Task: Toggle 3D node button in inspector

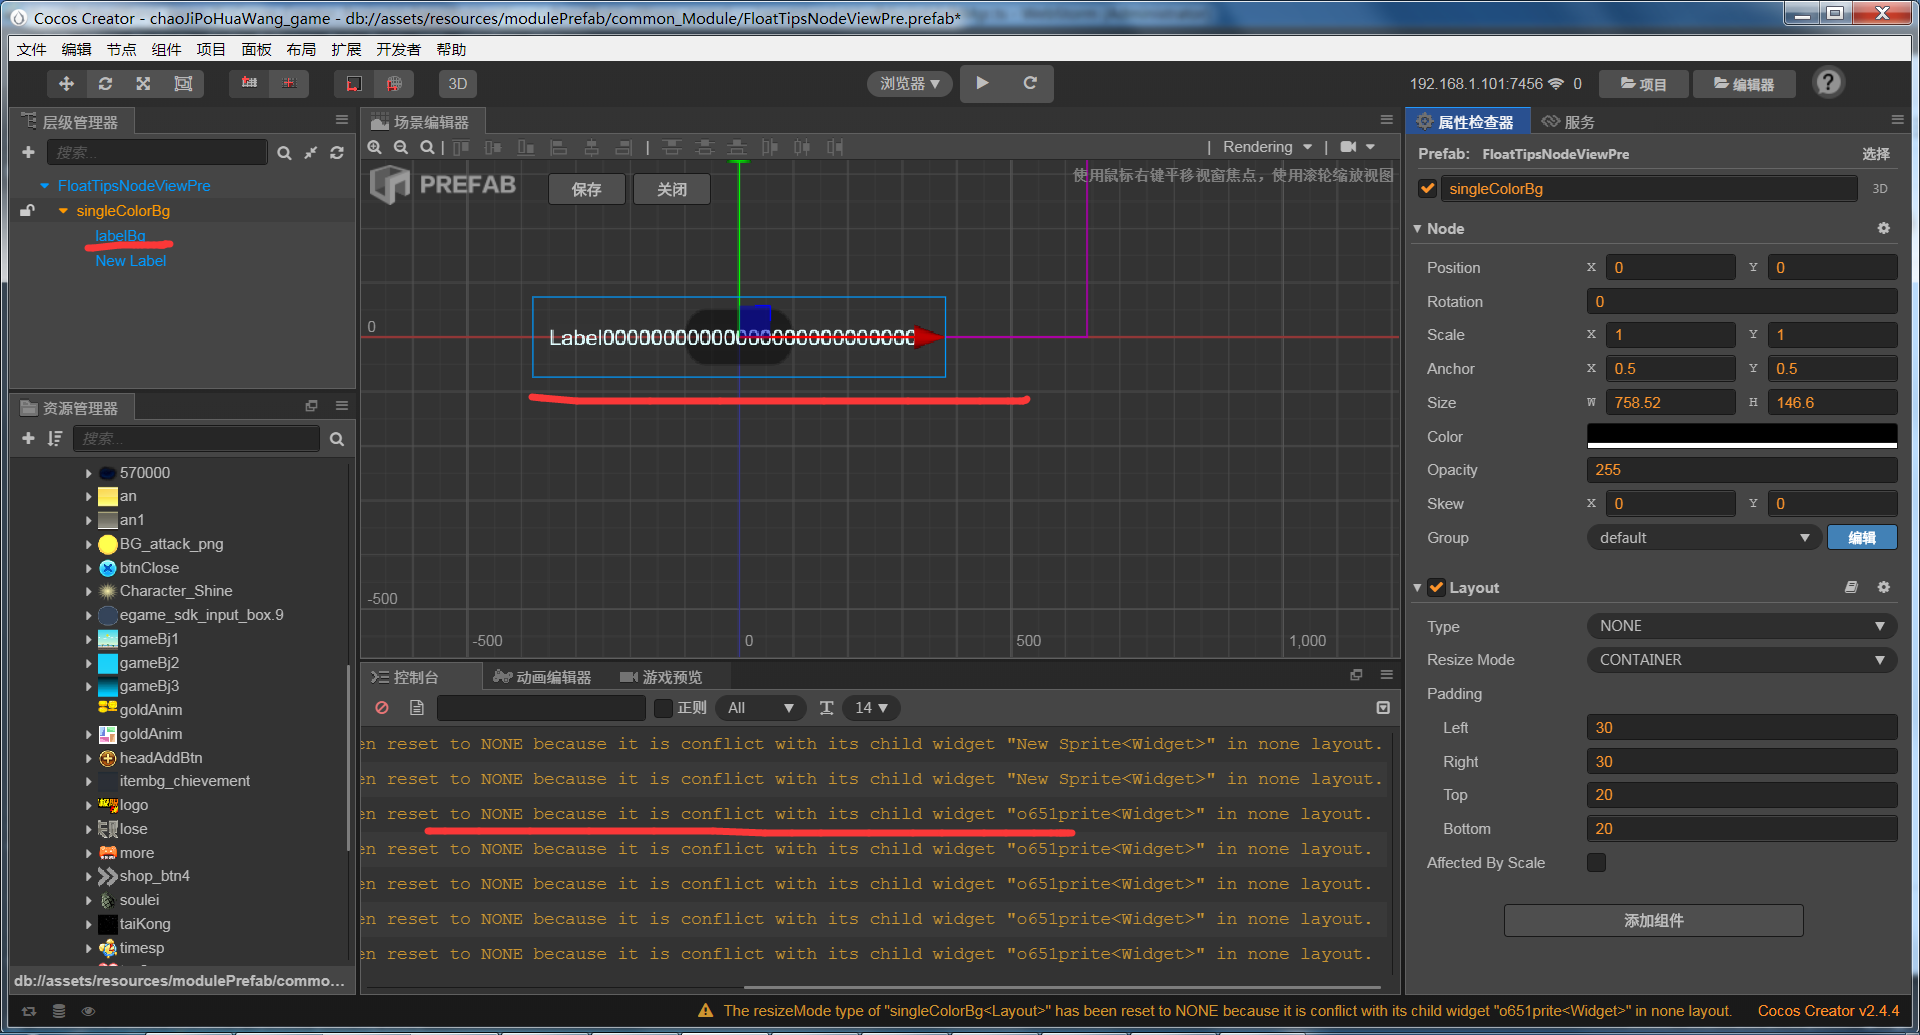Action: (x=1880, y=188)
